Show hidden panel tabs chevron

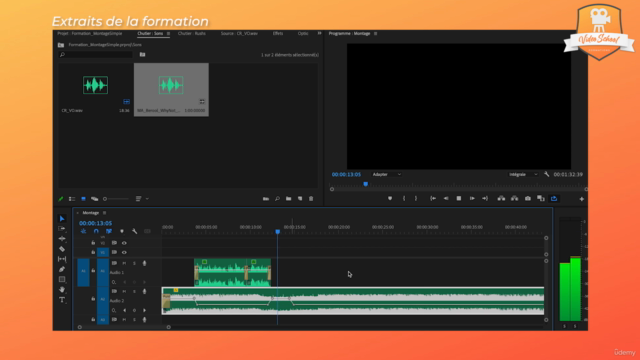pos(320,33)
